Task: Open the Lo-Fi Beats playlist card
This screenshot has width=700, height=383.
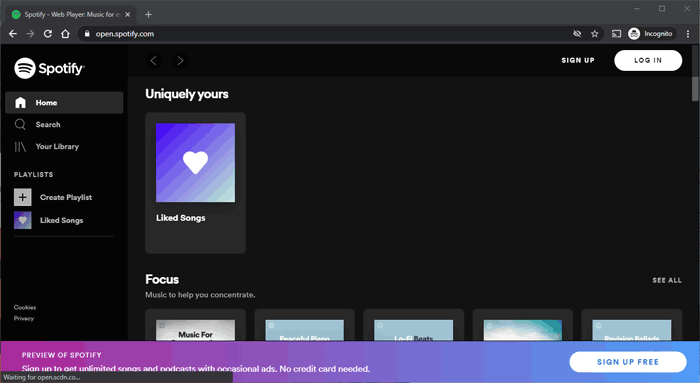Action: point(413,325)
